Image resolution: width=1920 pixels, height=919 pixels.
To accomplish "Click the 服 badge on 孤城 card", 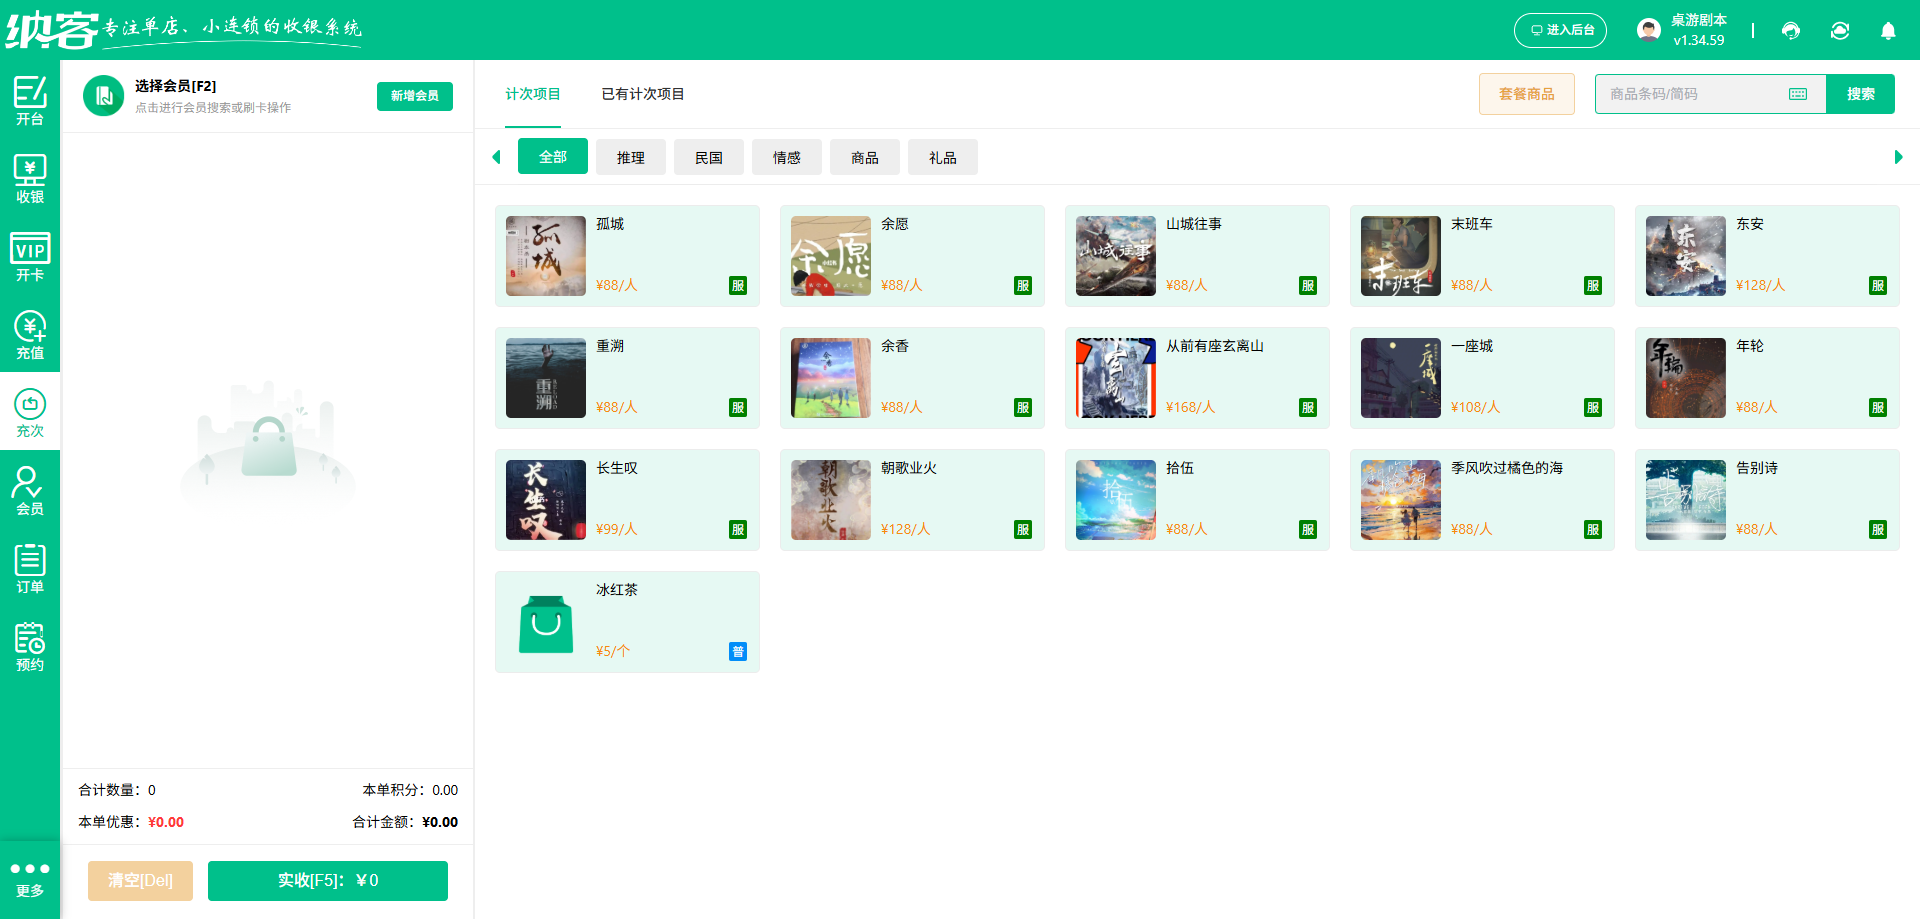I will [738, 286].
